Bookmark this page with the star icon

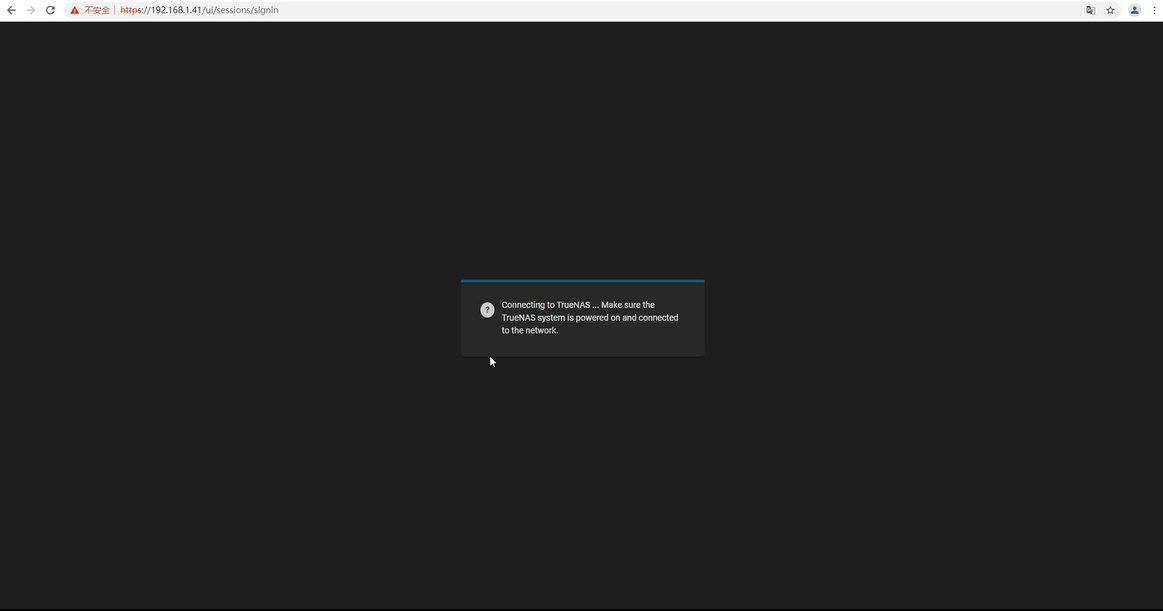(1110, 10)
